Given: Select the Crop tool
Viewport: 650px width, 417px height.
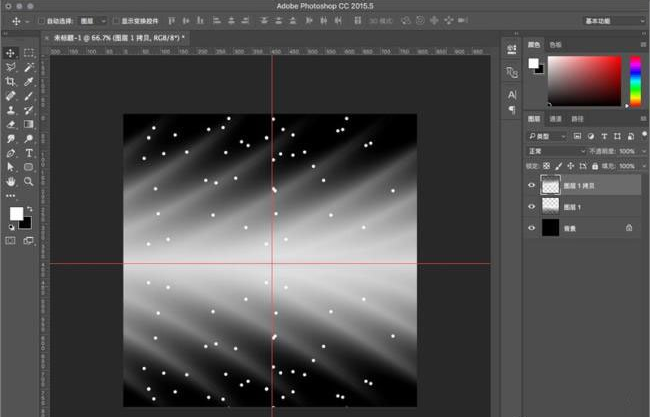Looking at the screenshot, I should coord(11,82).
